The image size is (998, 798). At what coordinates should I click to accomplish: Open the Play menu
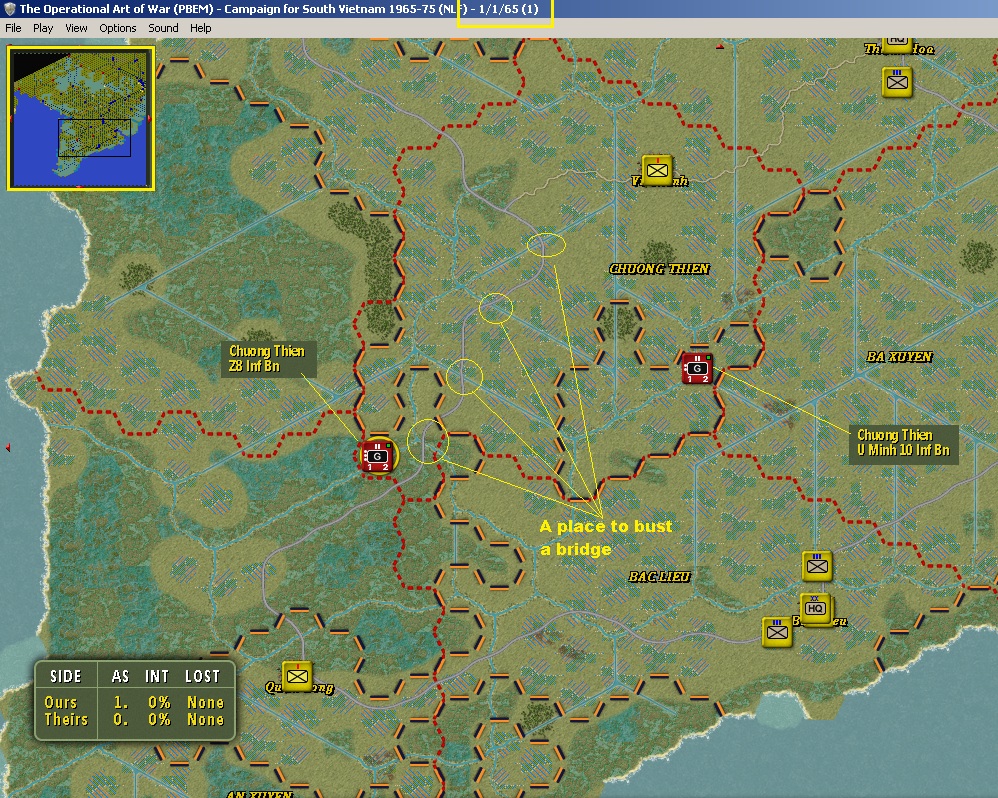pyautogui.click(x=43, y=28)
